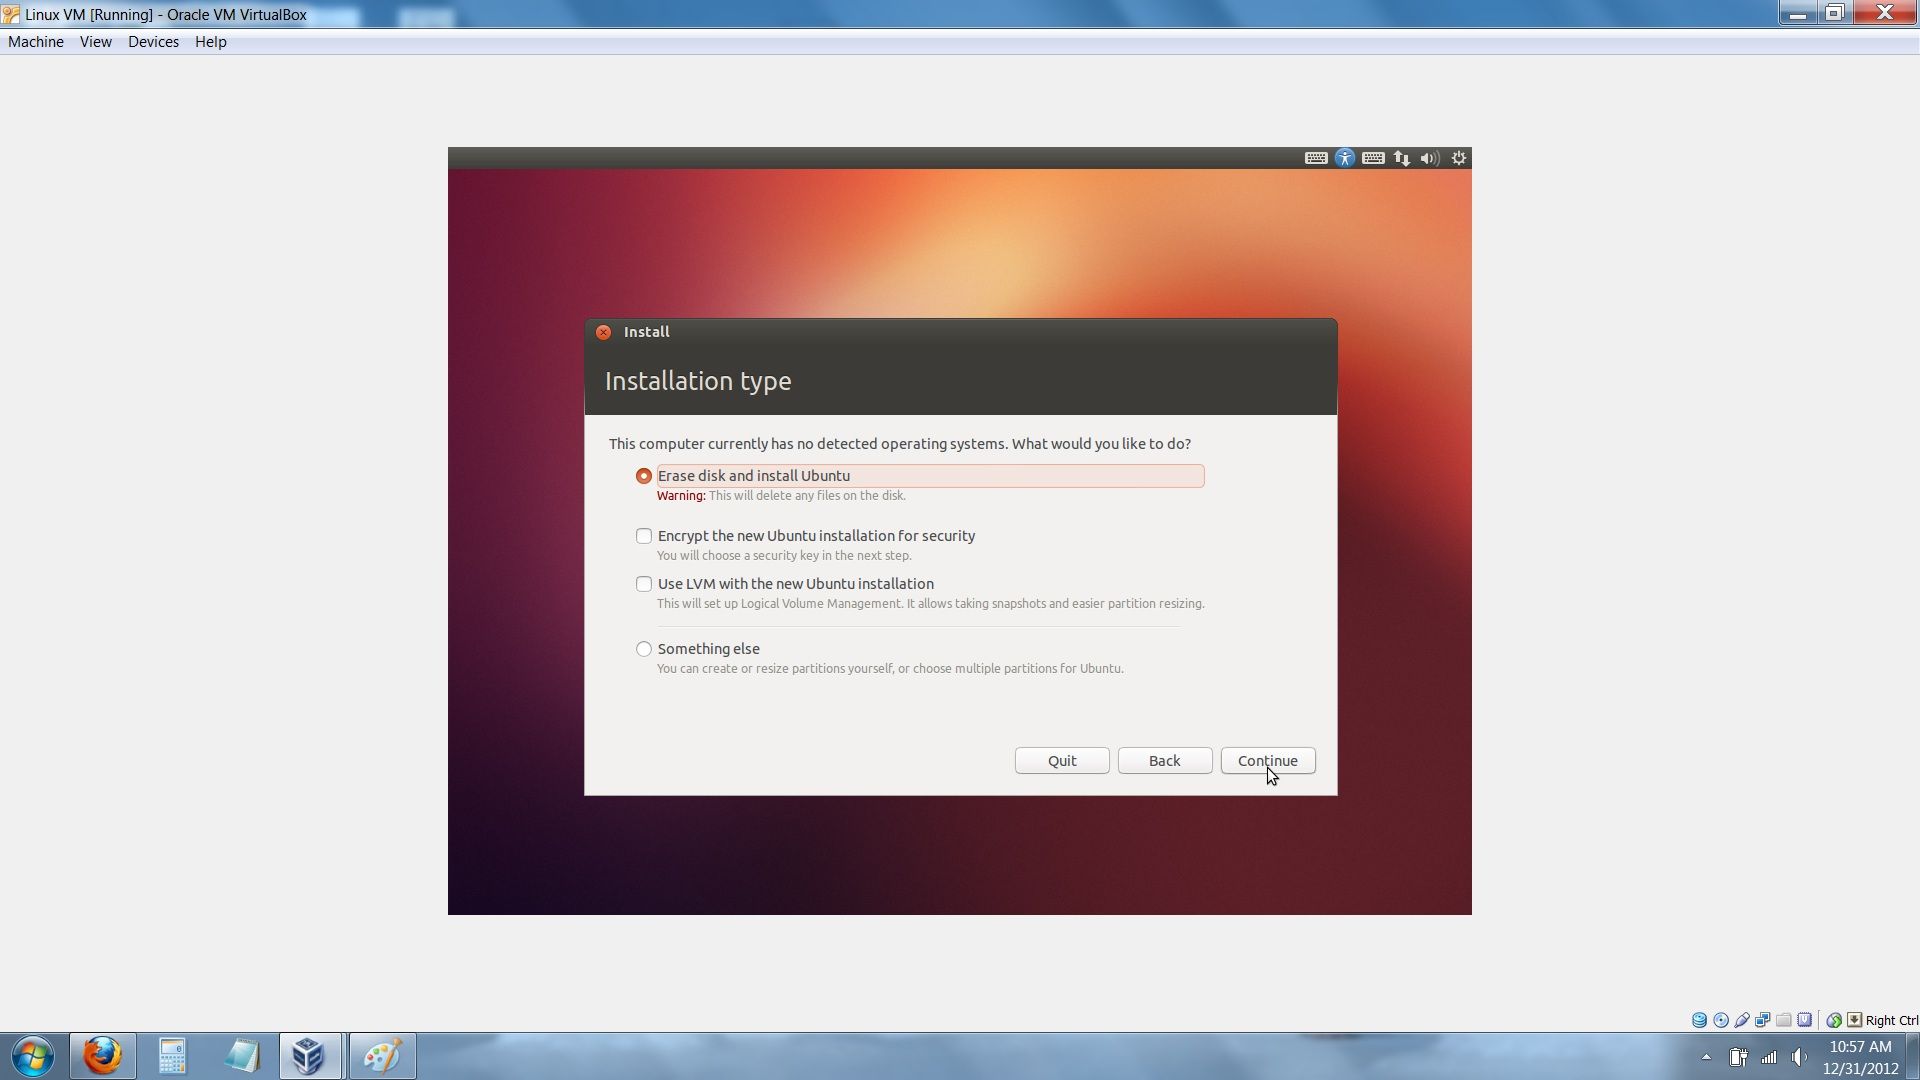The height and width of the screenshot is (1080, 1920).
Task: Open the Devices menu in VirtualBox
Action: [153, 41]
